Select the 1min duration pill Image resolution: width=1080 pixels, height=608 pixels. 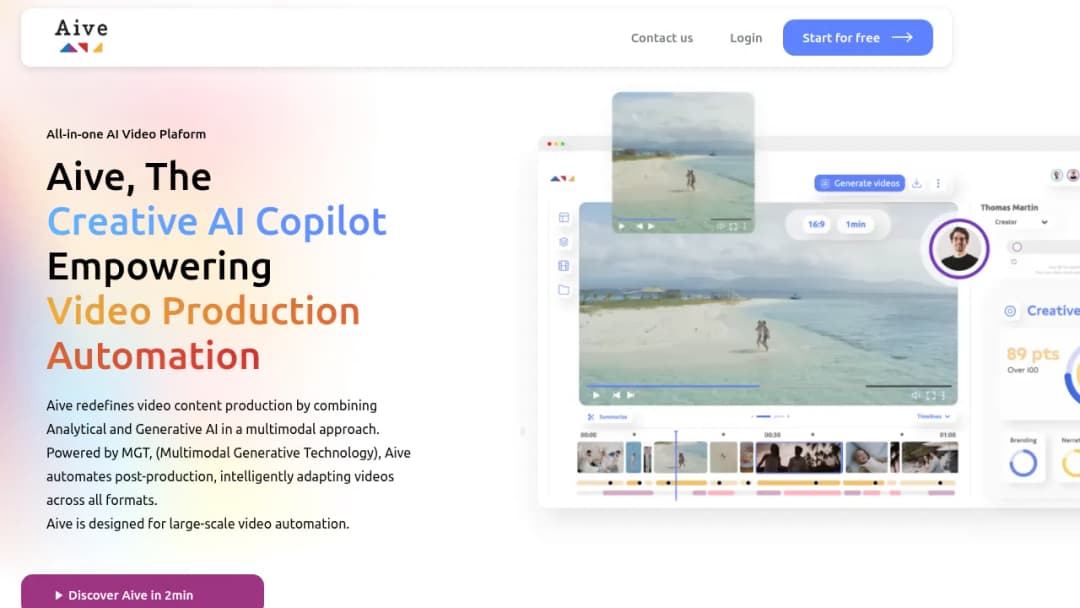[x=855, y=224]
